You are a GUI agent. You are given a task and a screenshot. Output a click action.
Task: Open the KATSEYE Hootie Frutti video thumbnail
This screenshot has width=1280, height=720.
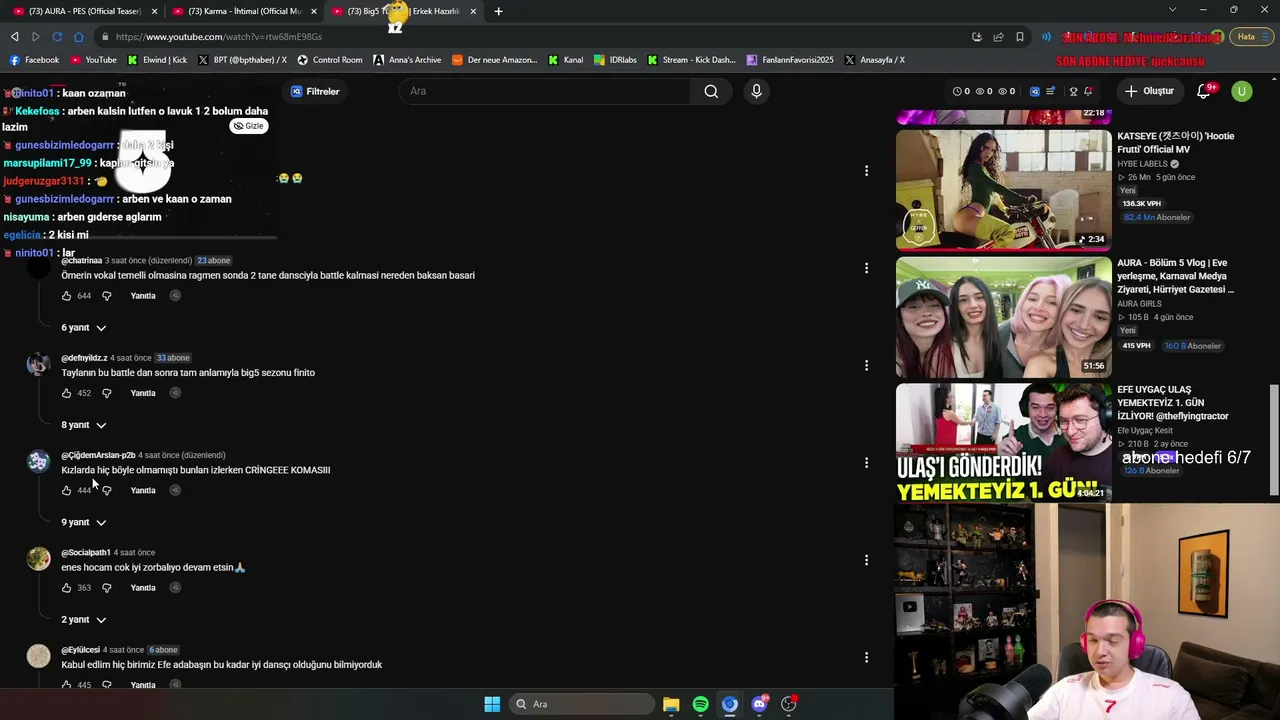coord(1003,190)
